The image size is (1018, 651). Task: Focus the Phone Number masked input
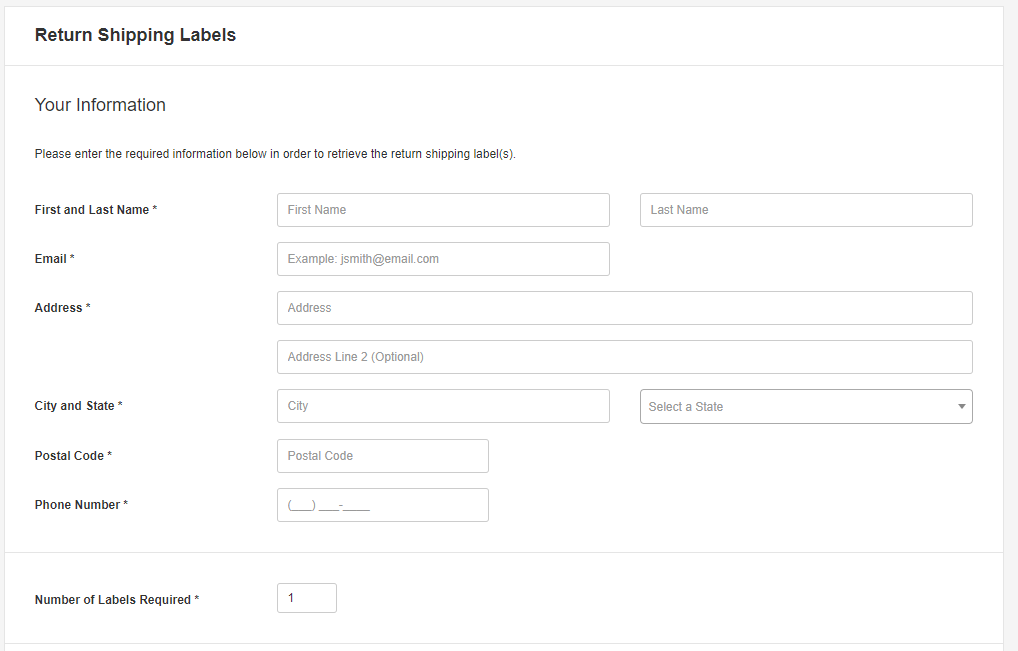(382, 505)
